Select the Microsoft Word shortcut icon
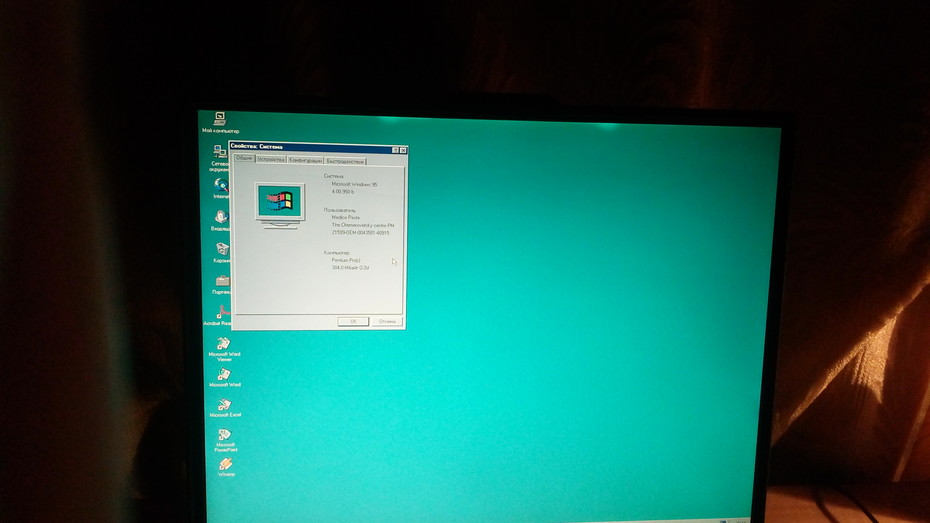 click(x=224, y=378)
